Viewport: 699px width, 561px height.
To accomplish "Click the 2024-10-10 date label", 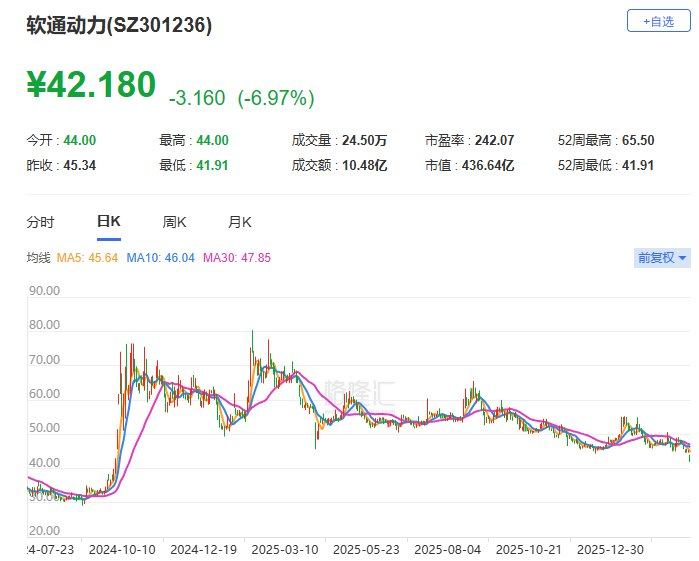I will click(x=122, y=550).
